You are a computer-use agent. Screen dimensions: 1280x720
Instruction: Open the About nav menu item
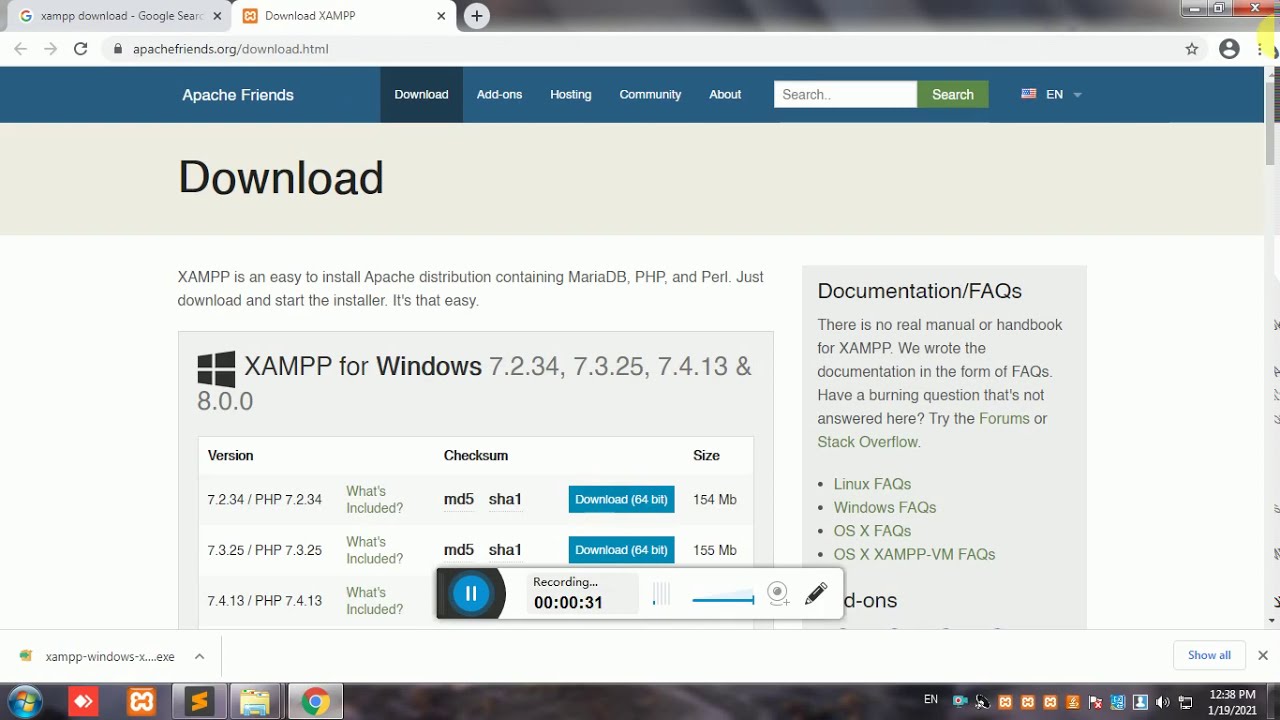coord(725,94)
